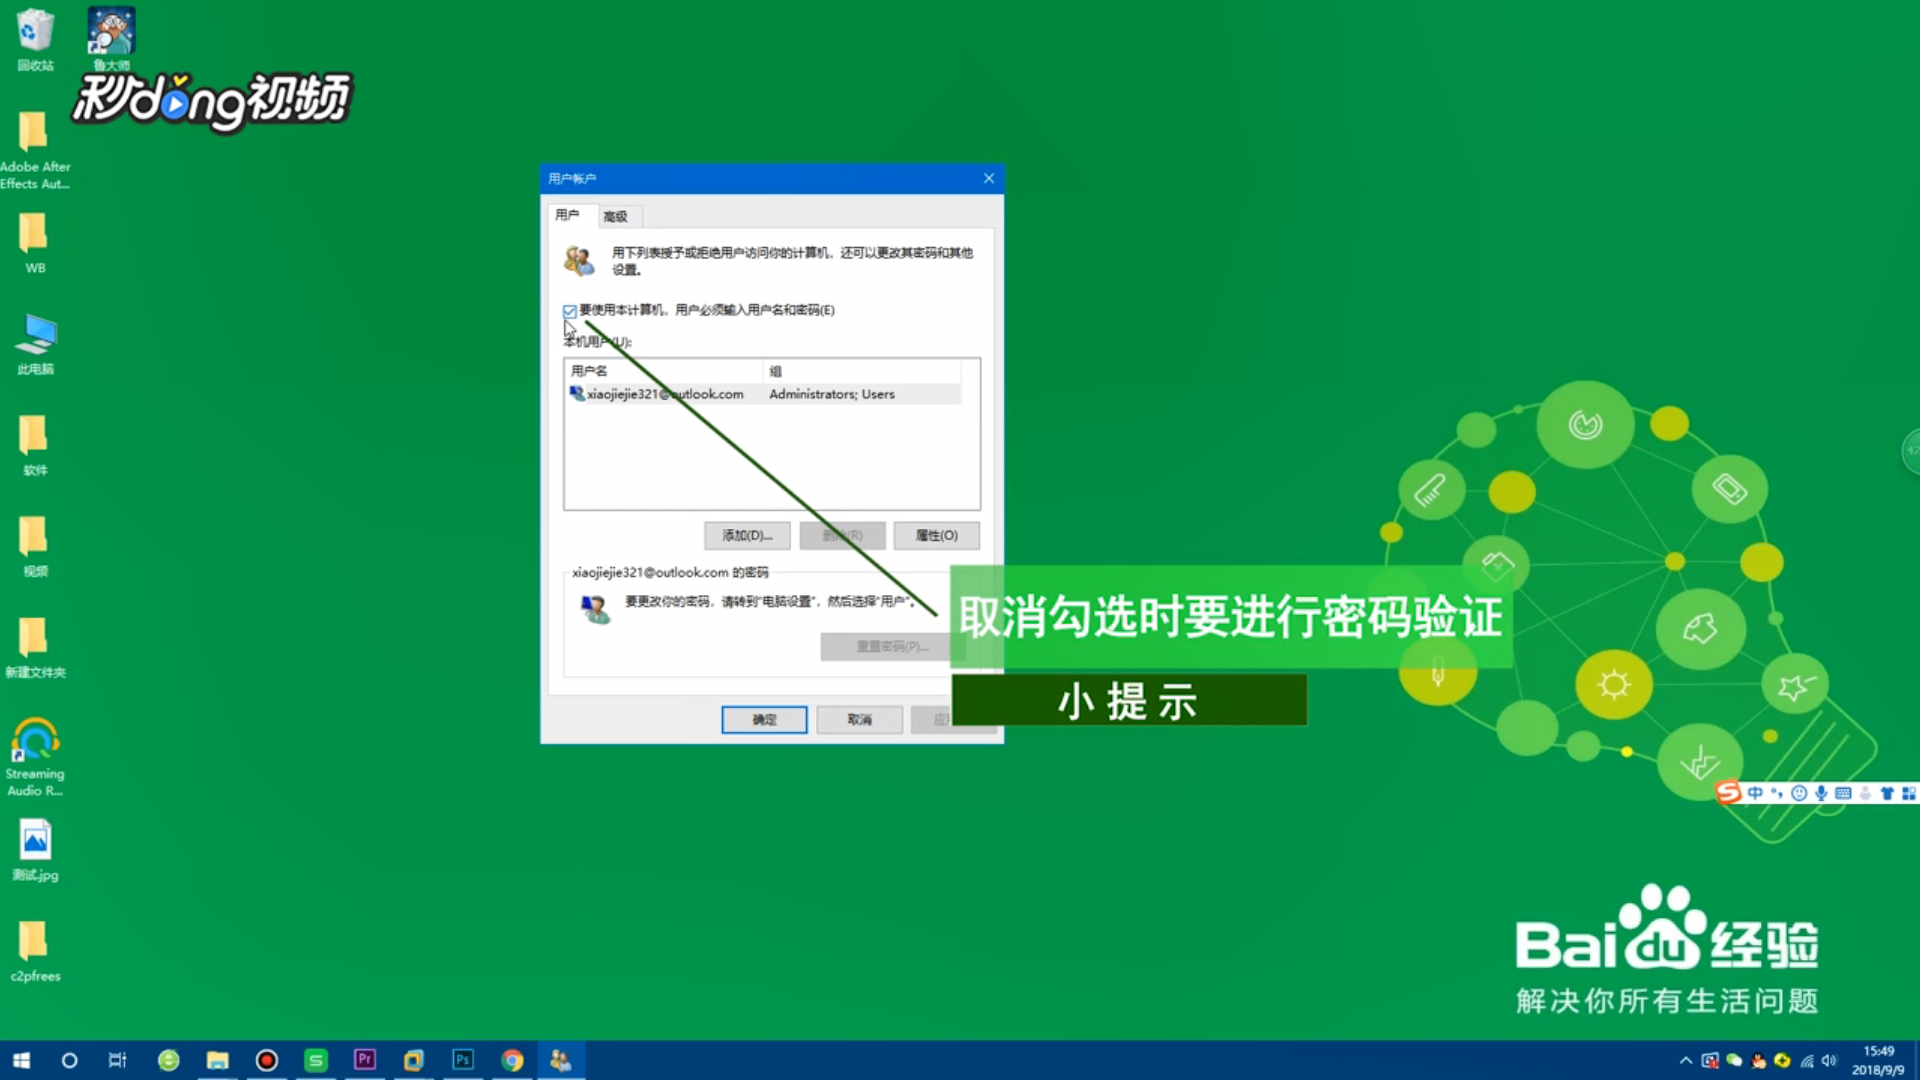
Task: Open Photoshop from the taskbar
Action: (463, 1060)
